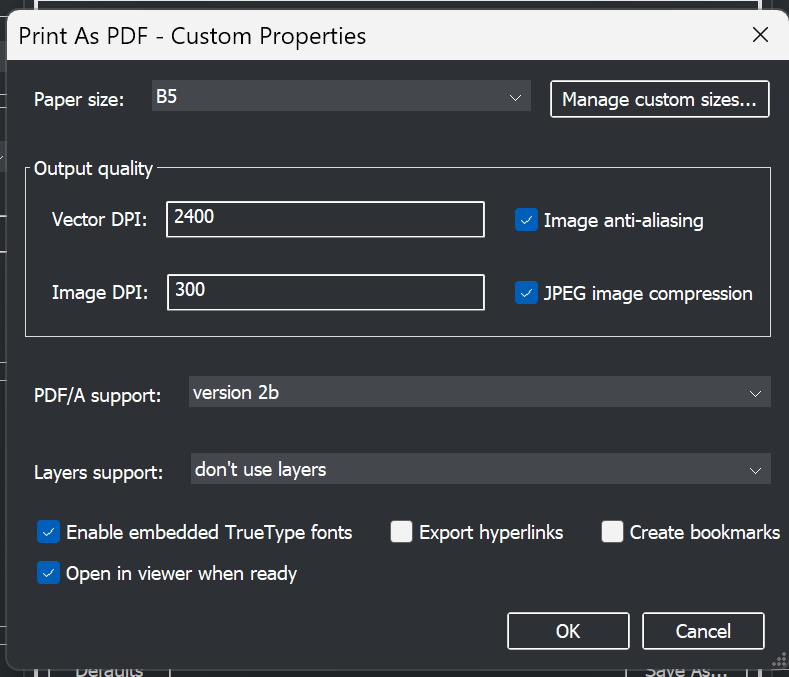This screenshot has height=677, width=789.
Task: Click the dialog resize grip corner
Action: [779, 659]
